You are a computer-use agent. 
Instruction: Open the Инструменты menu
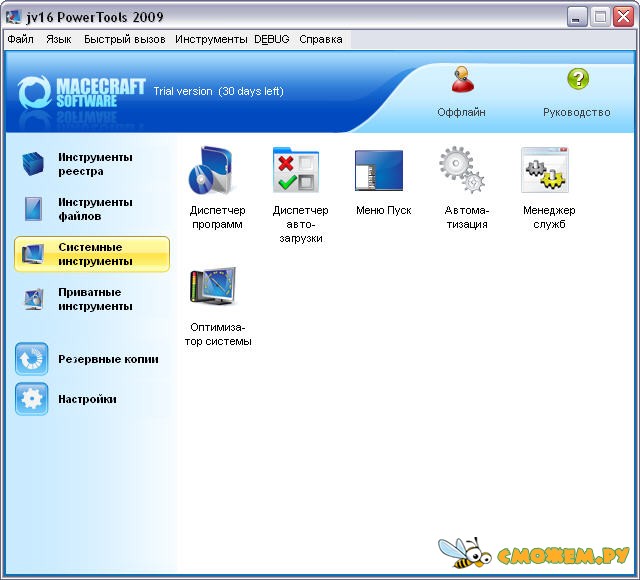point(211,39)
